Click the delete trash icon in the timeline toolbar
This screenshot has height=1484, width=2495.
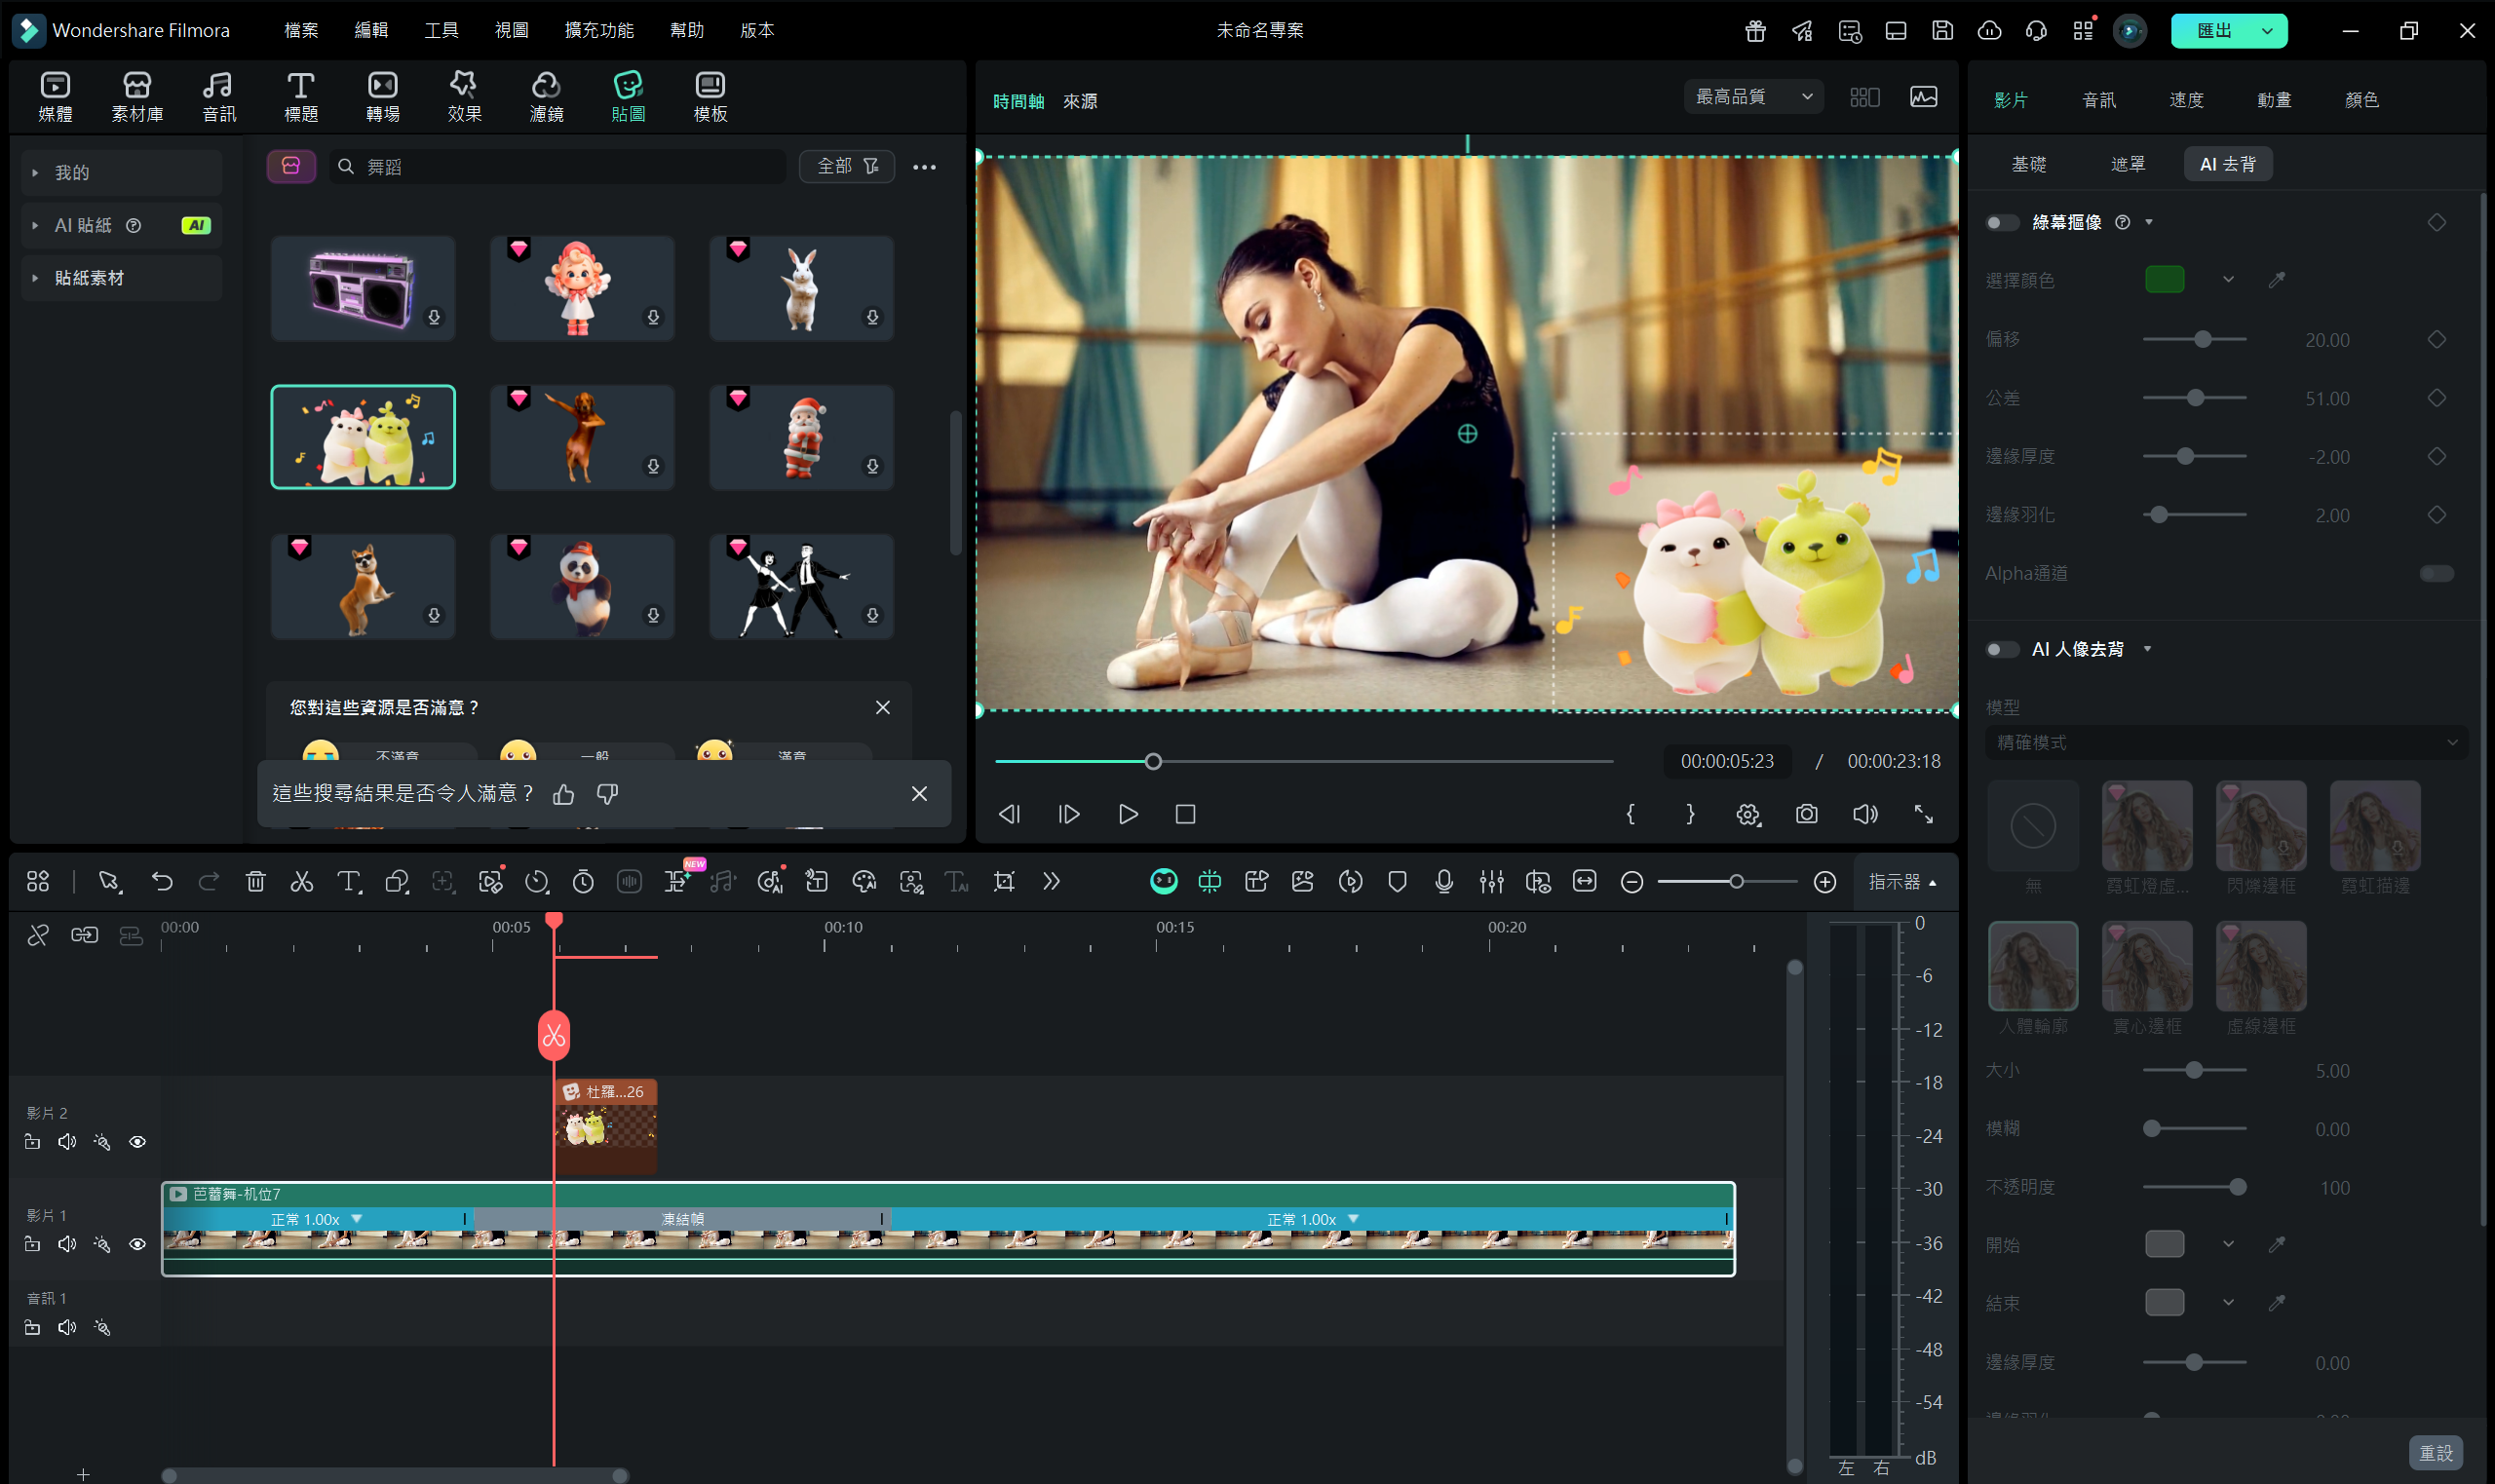tap(255, 881)
